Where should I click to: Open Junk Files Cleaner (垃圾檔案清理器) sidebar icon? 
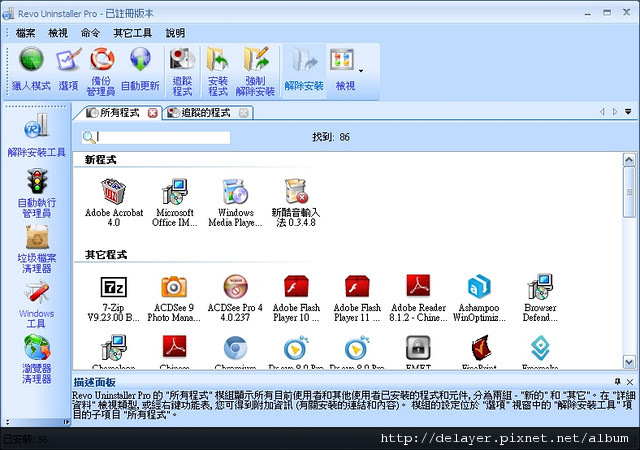37,249
